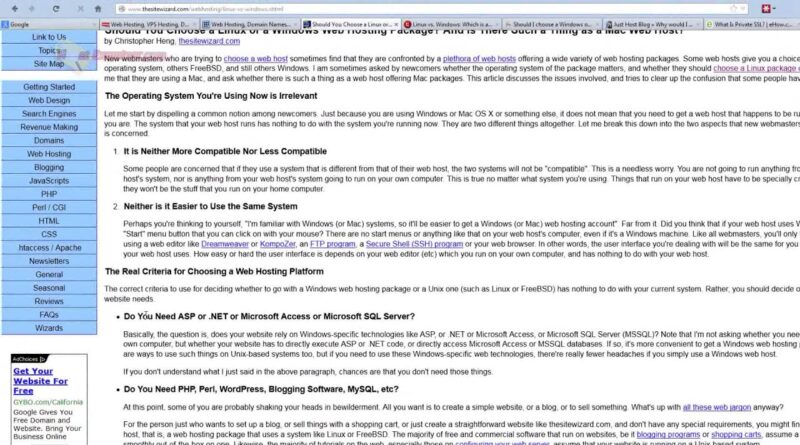
Task: Open PHP in the sidebar
Action: click(49, 194)
